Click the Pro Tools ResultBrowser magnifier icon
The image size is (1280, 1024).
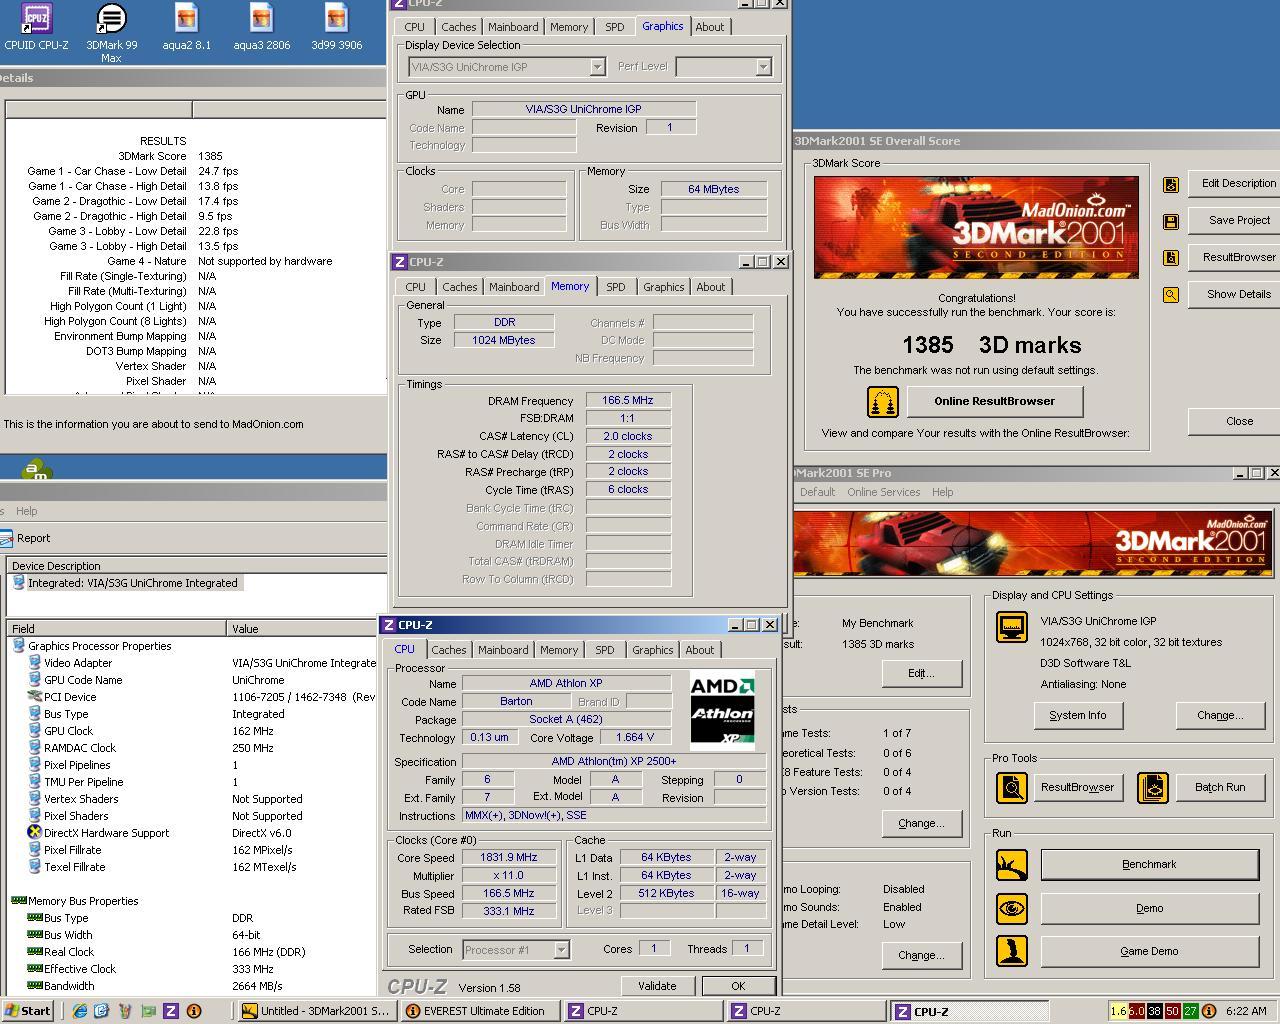coord(1012,787)
